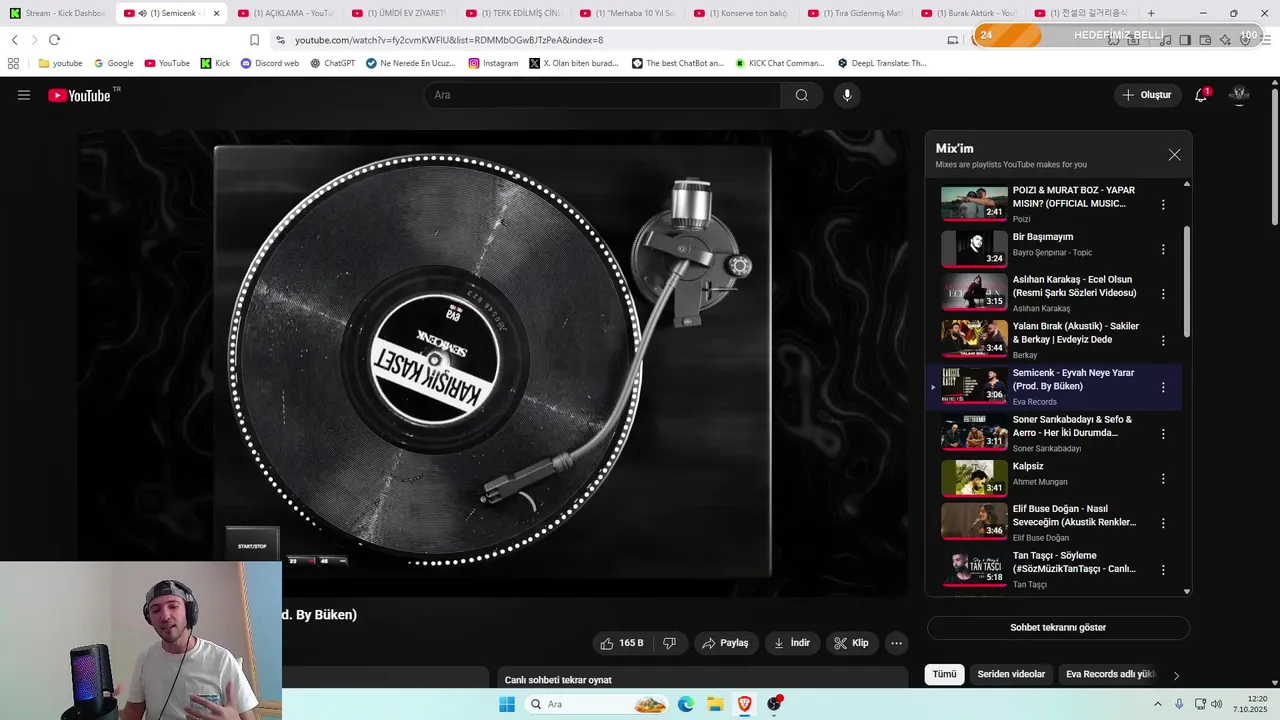Open Brave browser from taskbar
The height and width of the screenshot is (720, 1280).
tap(744, 704)
